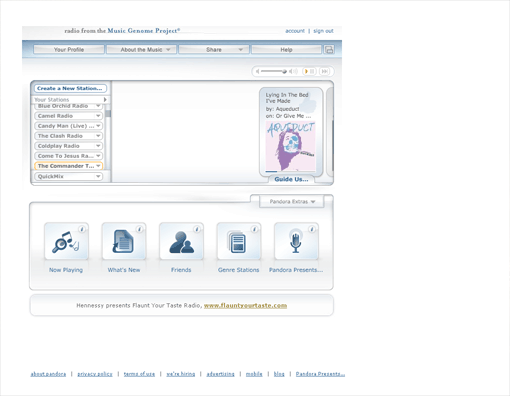Click the info icon on Friends tile

pos(197,229)
